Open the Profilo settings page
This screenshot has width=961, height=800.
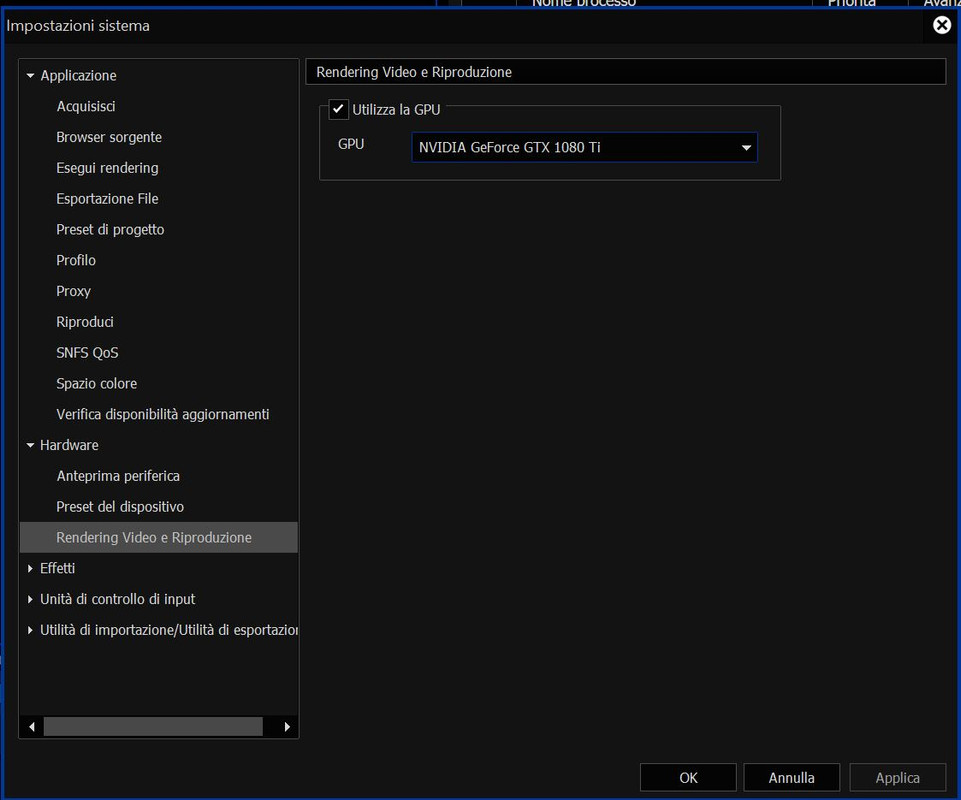click(76, 261)
